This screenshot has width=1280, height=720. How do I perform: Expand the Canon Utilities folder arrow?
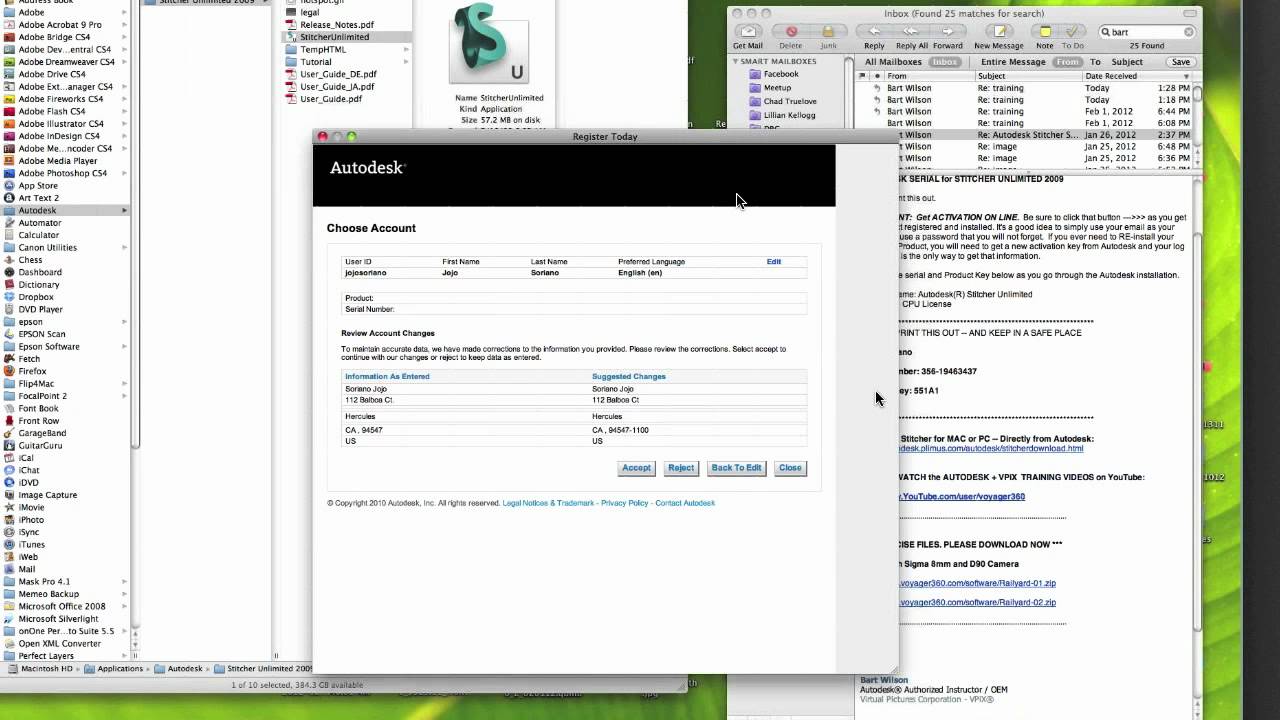(x=125, y=247)
